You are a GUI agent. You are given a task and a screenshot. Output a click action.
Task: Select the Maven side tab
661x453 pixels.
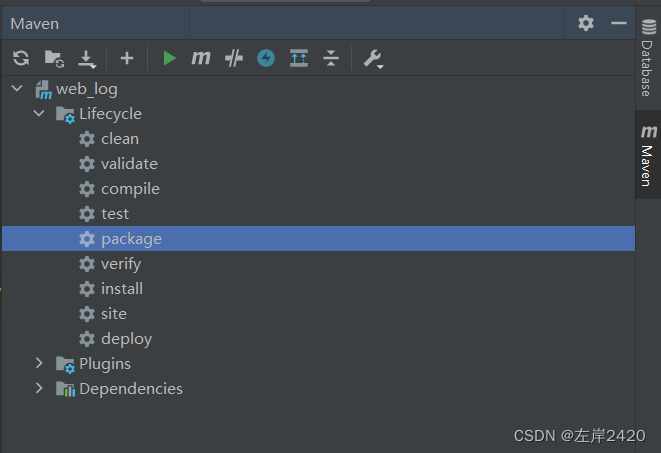[x=648, y=155]
